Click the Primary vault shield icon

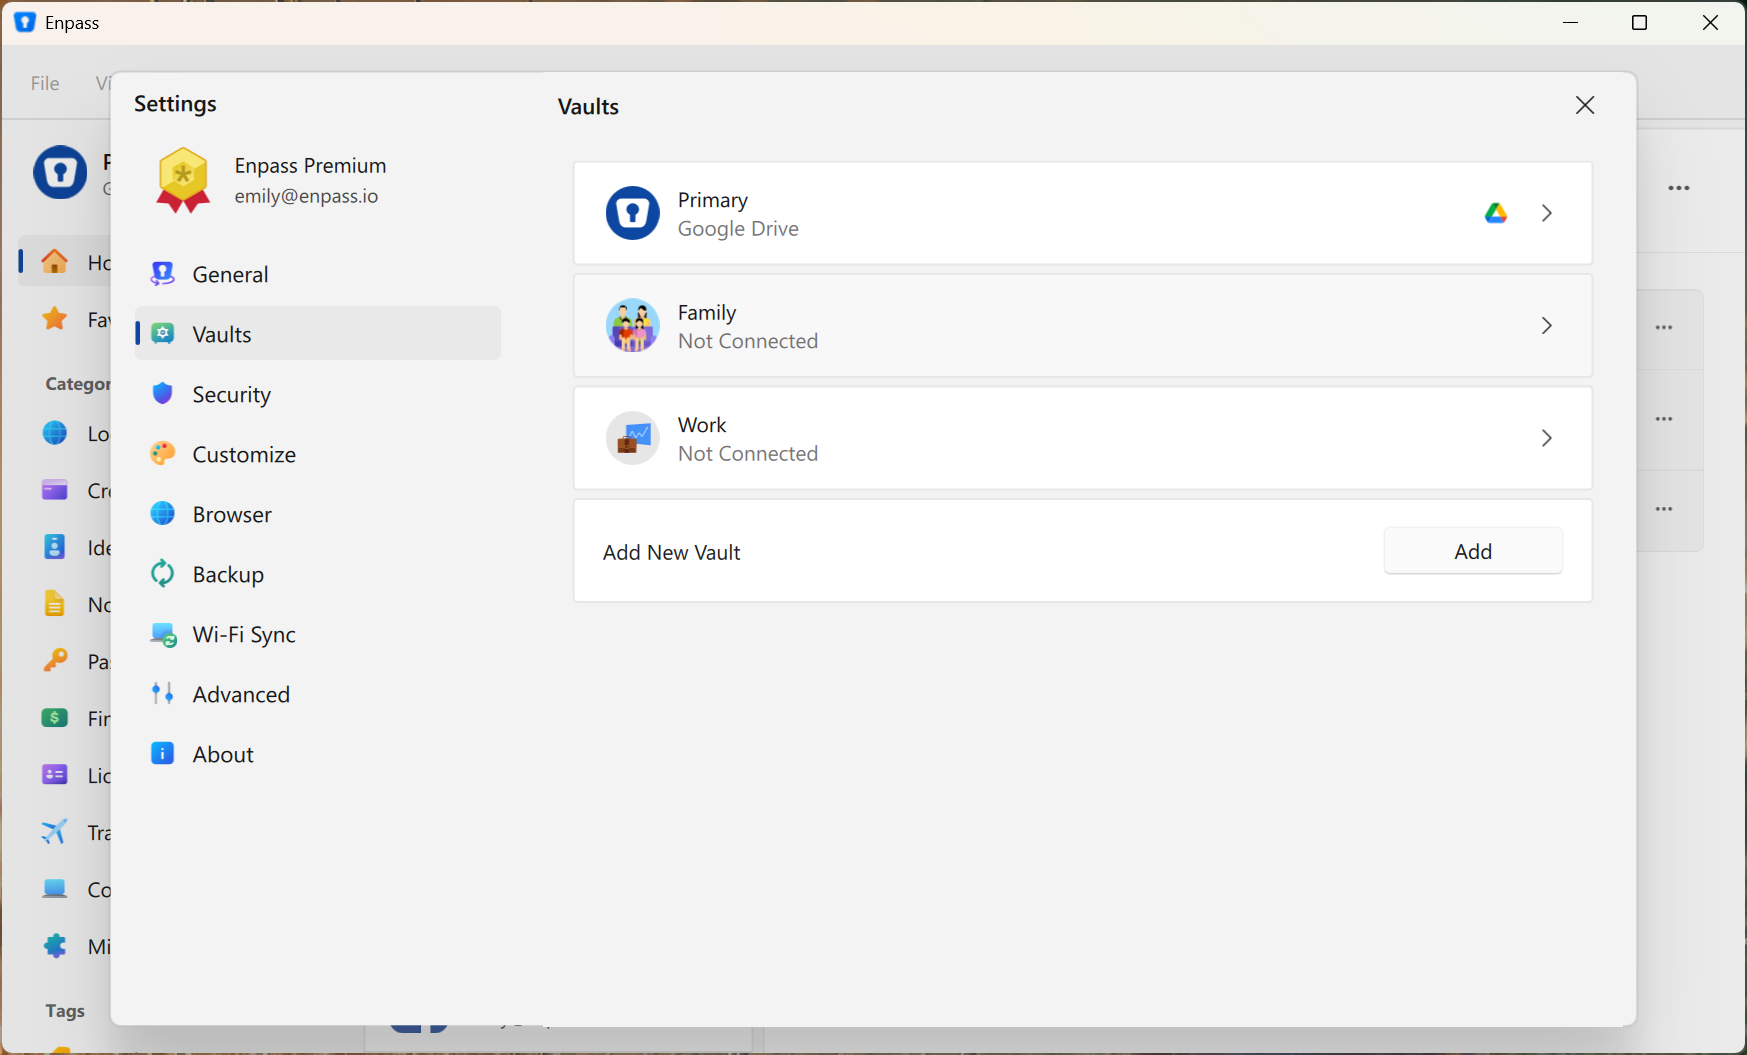click(633, 213)
